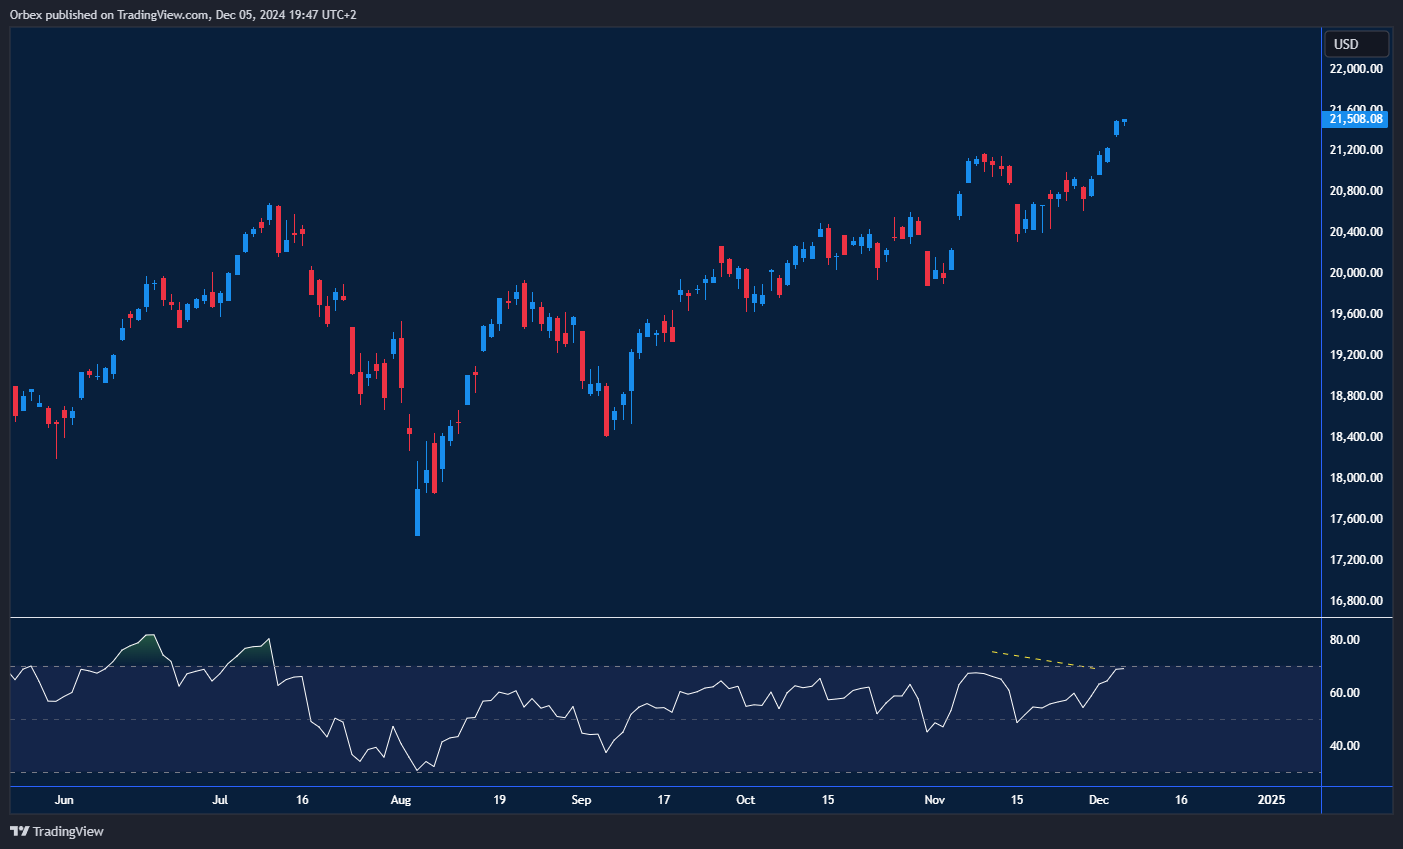Viewport: 1403px width, 849px height.
Task: Click the Nov label on the time axis
Action: point(934,800)
